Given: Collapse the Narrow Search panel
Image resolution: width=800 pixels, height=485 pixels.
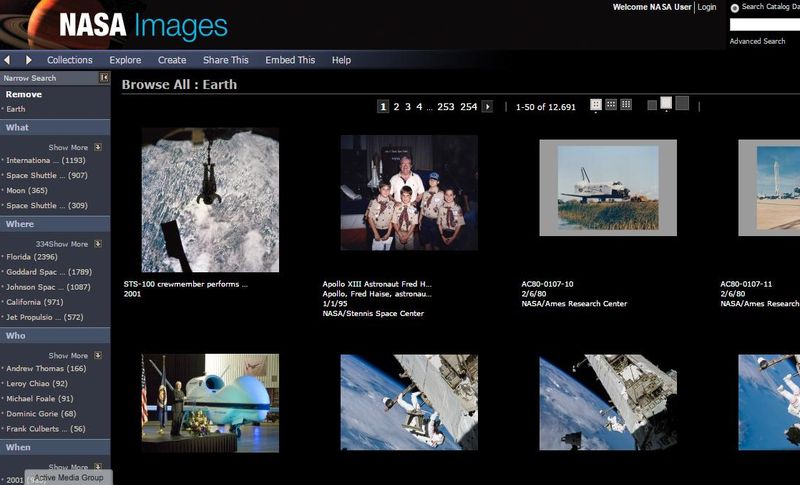Looking at the screenshot, I should pyautogui.click(x=104, y=78).
